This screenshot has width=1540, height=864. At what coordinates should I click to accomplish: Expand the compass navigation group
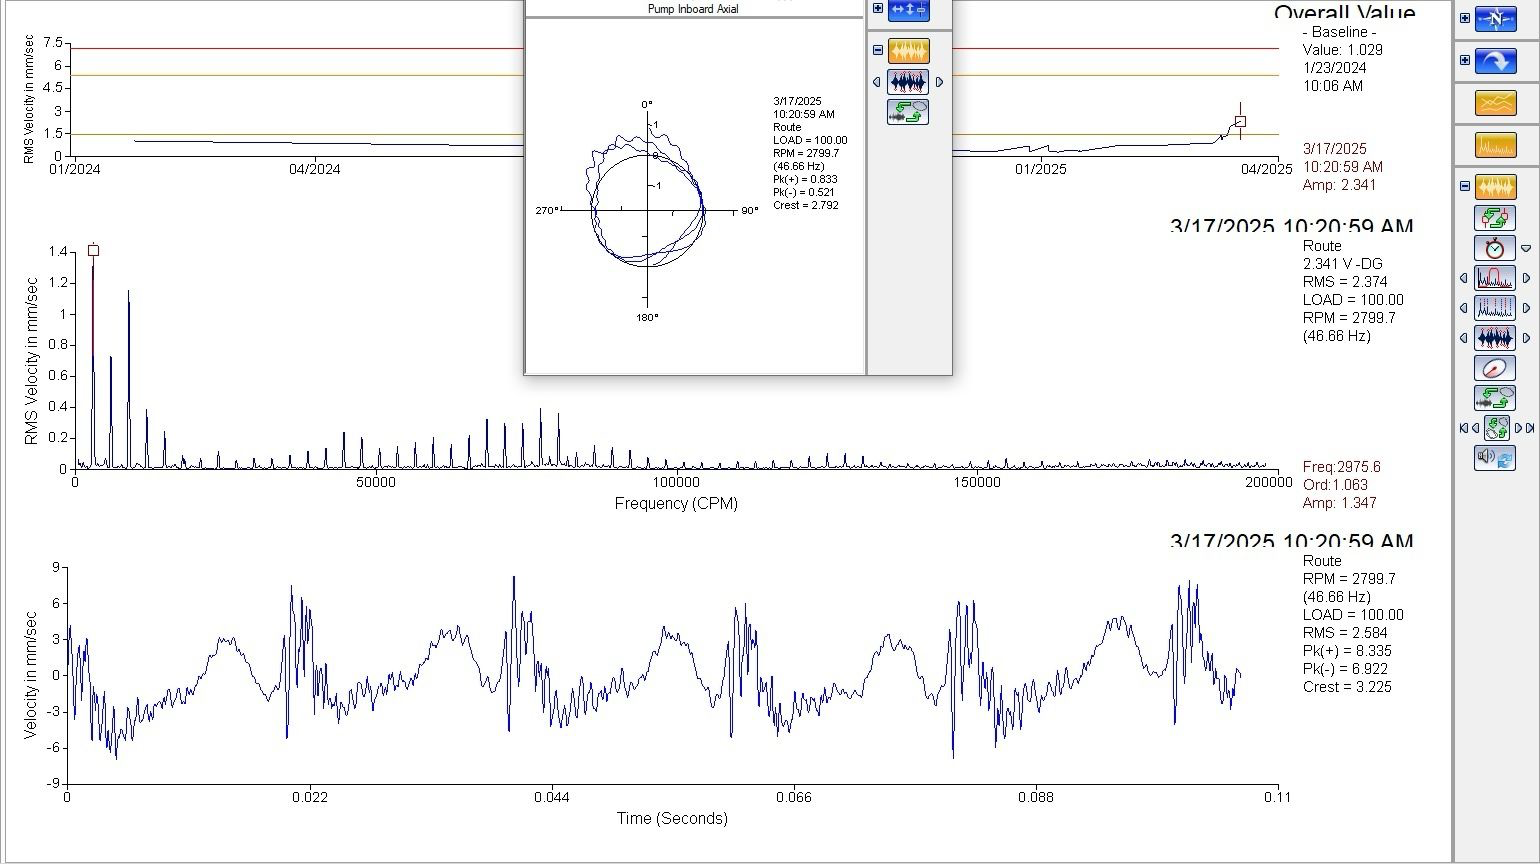1465,18
